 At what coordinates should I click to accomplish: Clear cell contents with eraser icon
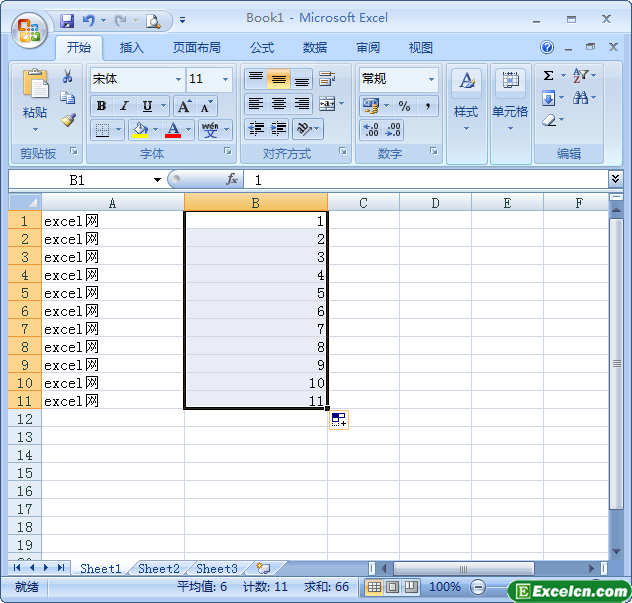tap(549, 120)
